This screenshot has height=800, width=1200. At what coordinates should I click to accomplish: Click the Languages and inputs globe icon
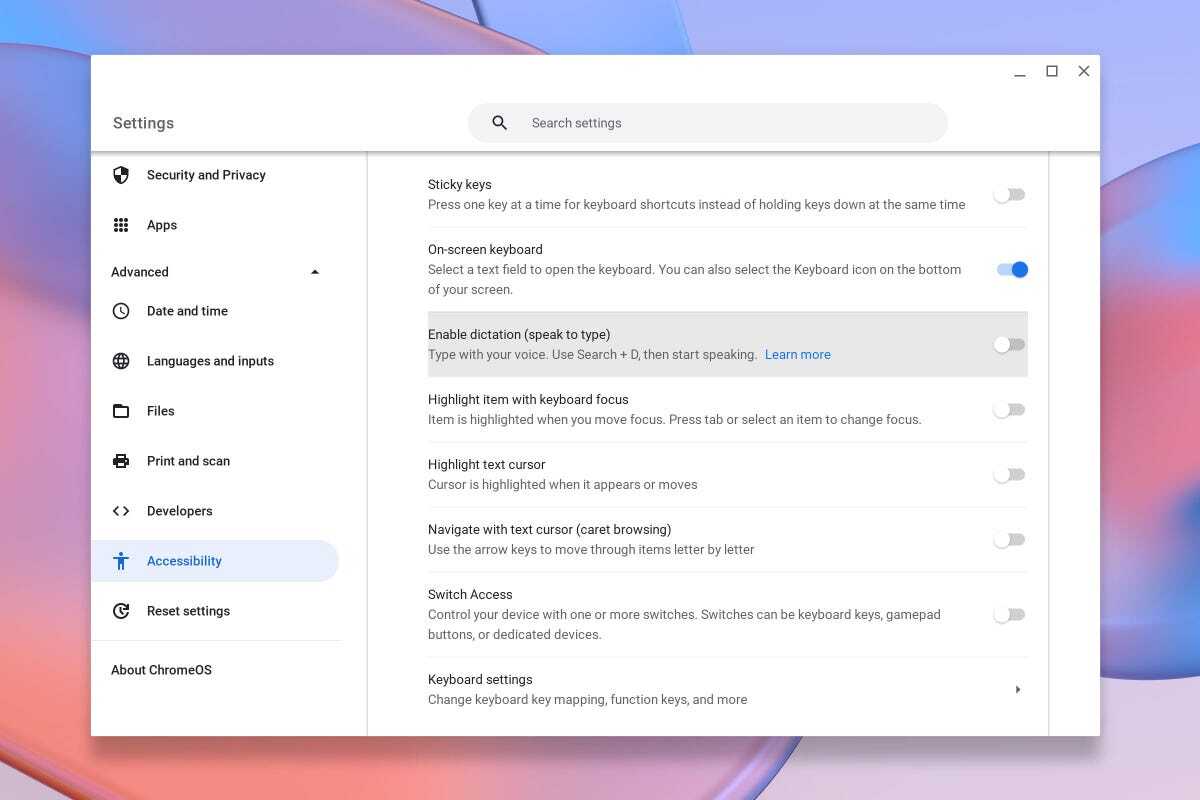[x=121, y=361]
